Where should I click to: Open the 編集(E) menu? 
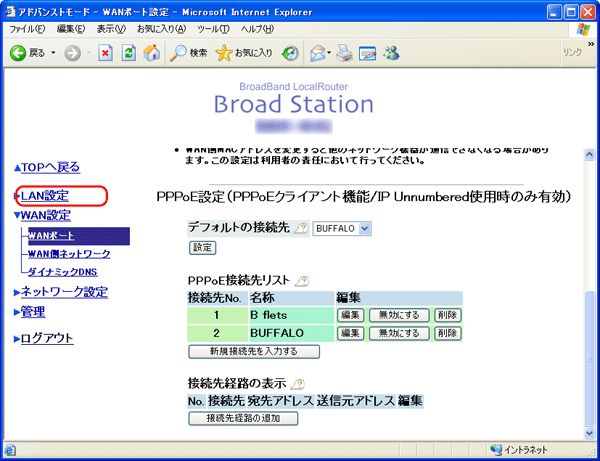coord(71,29)
